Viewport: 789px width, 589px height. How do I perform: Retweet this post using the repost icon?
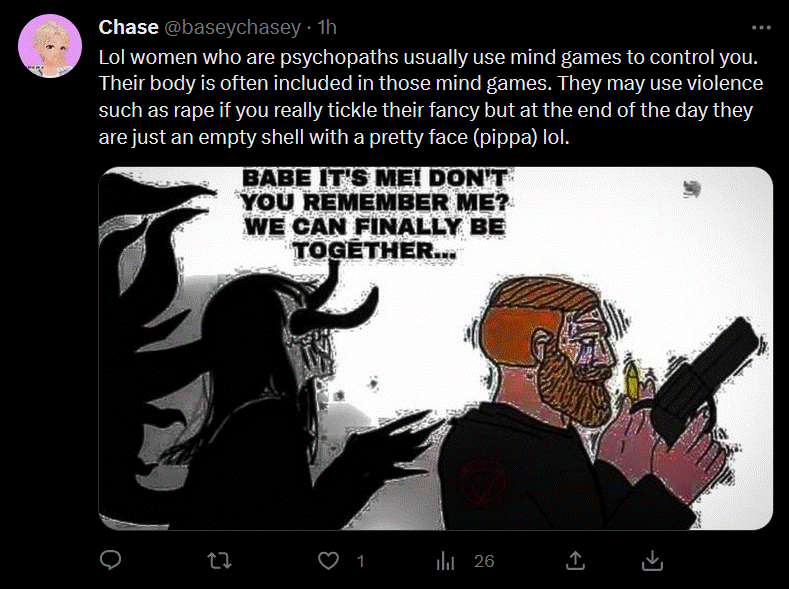point(220,560)
